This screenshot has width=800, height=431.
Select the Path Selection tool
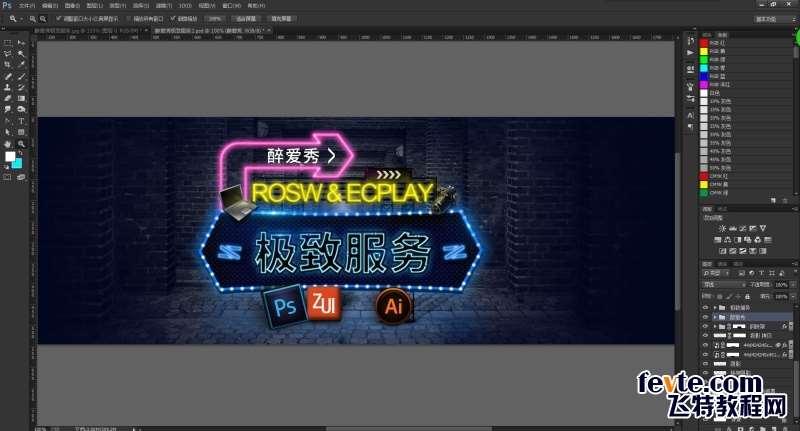(x=8, y=132)
